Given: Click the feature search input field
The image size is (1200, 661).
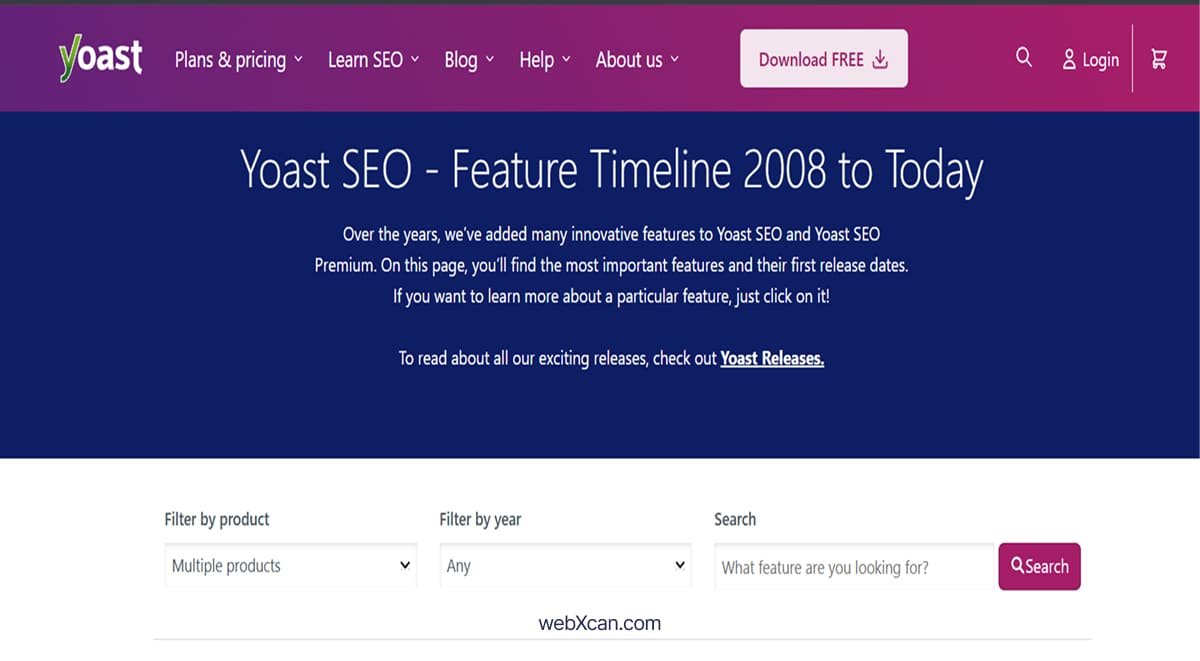Looking at the screenshot, I should [854, 567].
